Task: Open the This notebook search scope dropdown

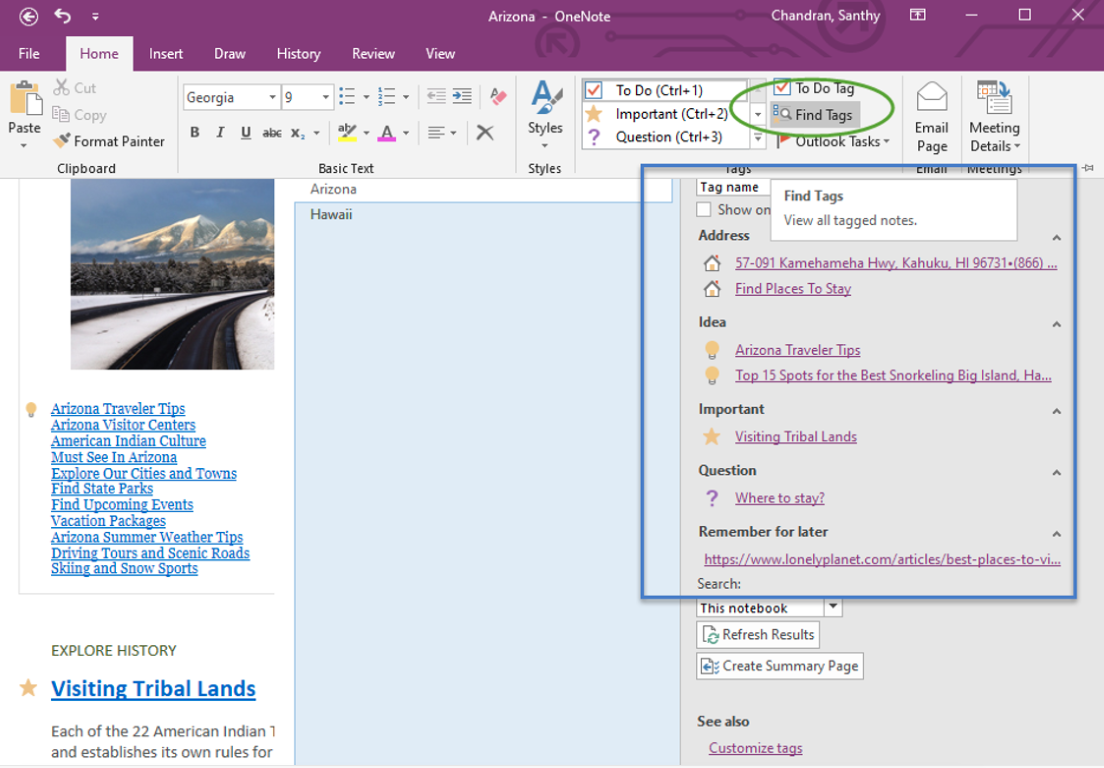Action: click(833, 607)
